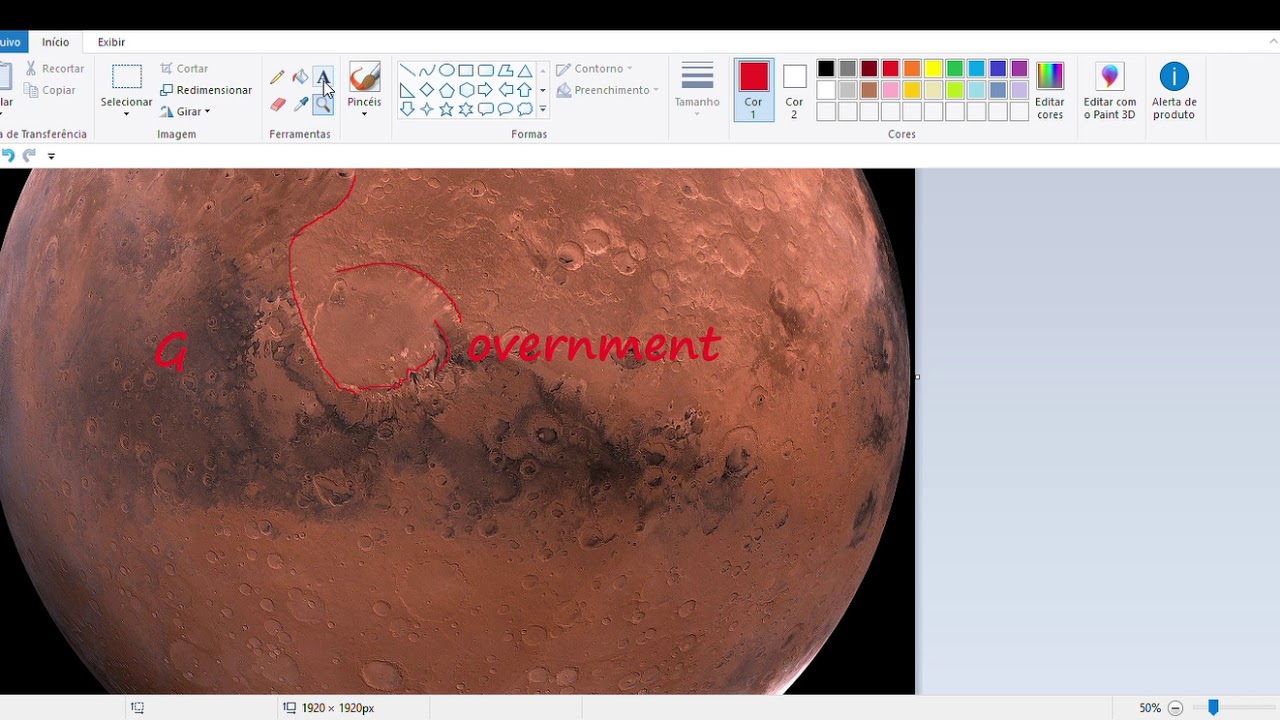The image size is (1280, 720).
Task: Pick the orange color swatch
Action: (912, 69)
